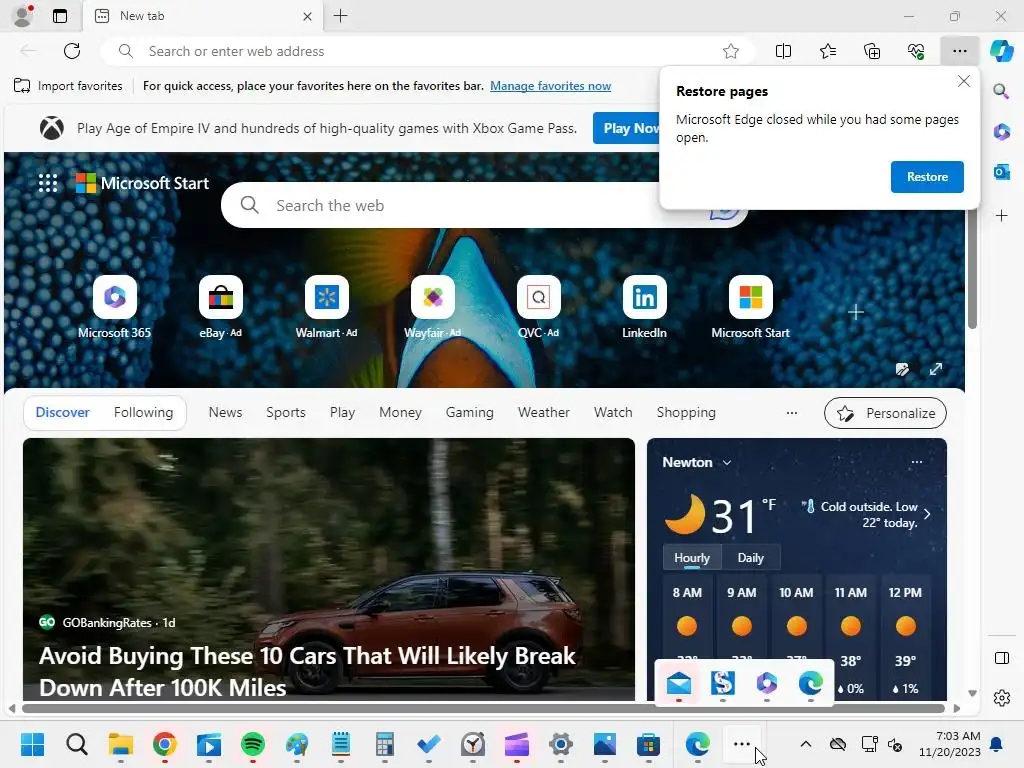Open the Microsoft Start app launcher grid
The width and height of the screenshot is (1024, 768).
click(x=48, y=183)
